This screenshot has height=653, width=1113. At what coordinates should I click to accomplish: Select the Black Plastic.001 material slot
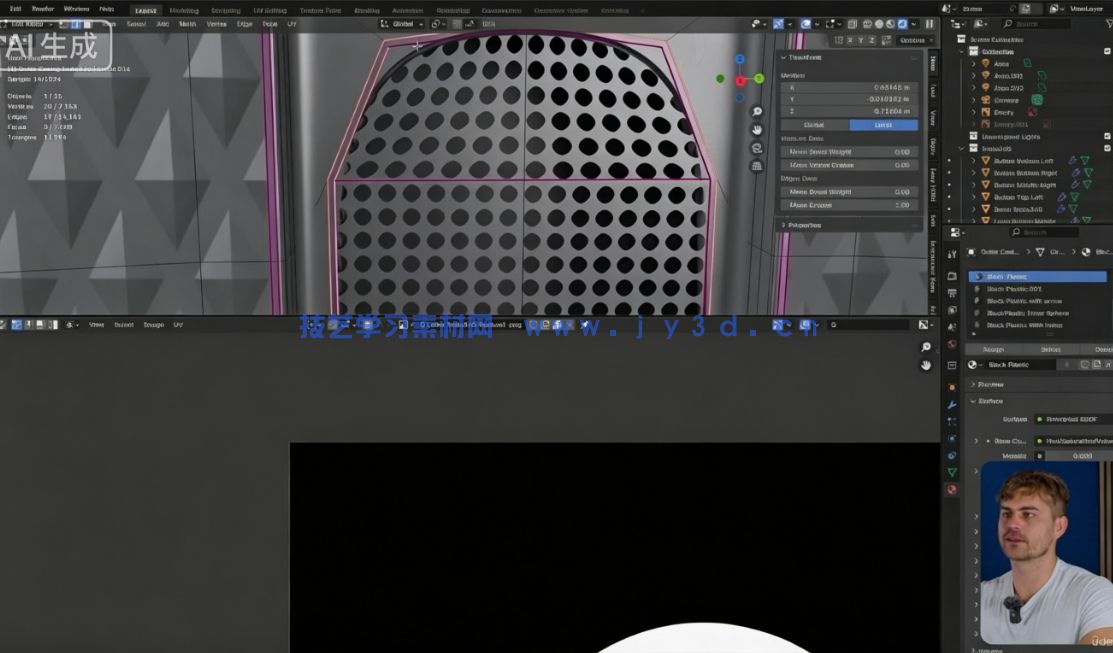1013,289
